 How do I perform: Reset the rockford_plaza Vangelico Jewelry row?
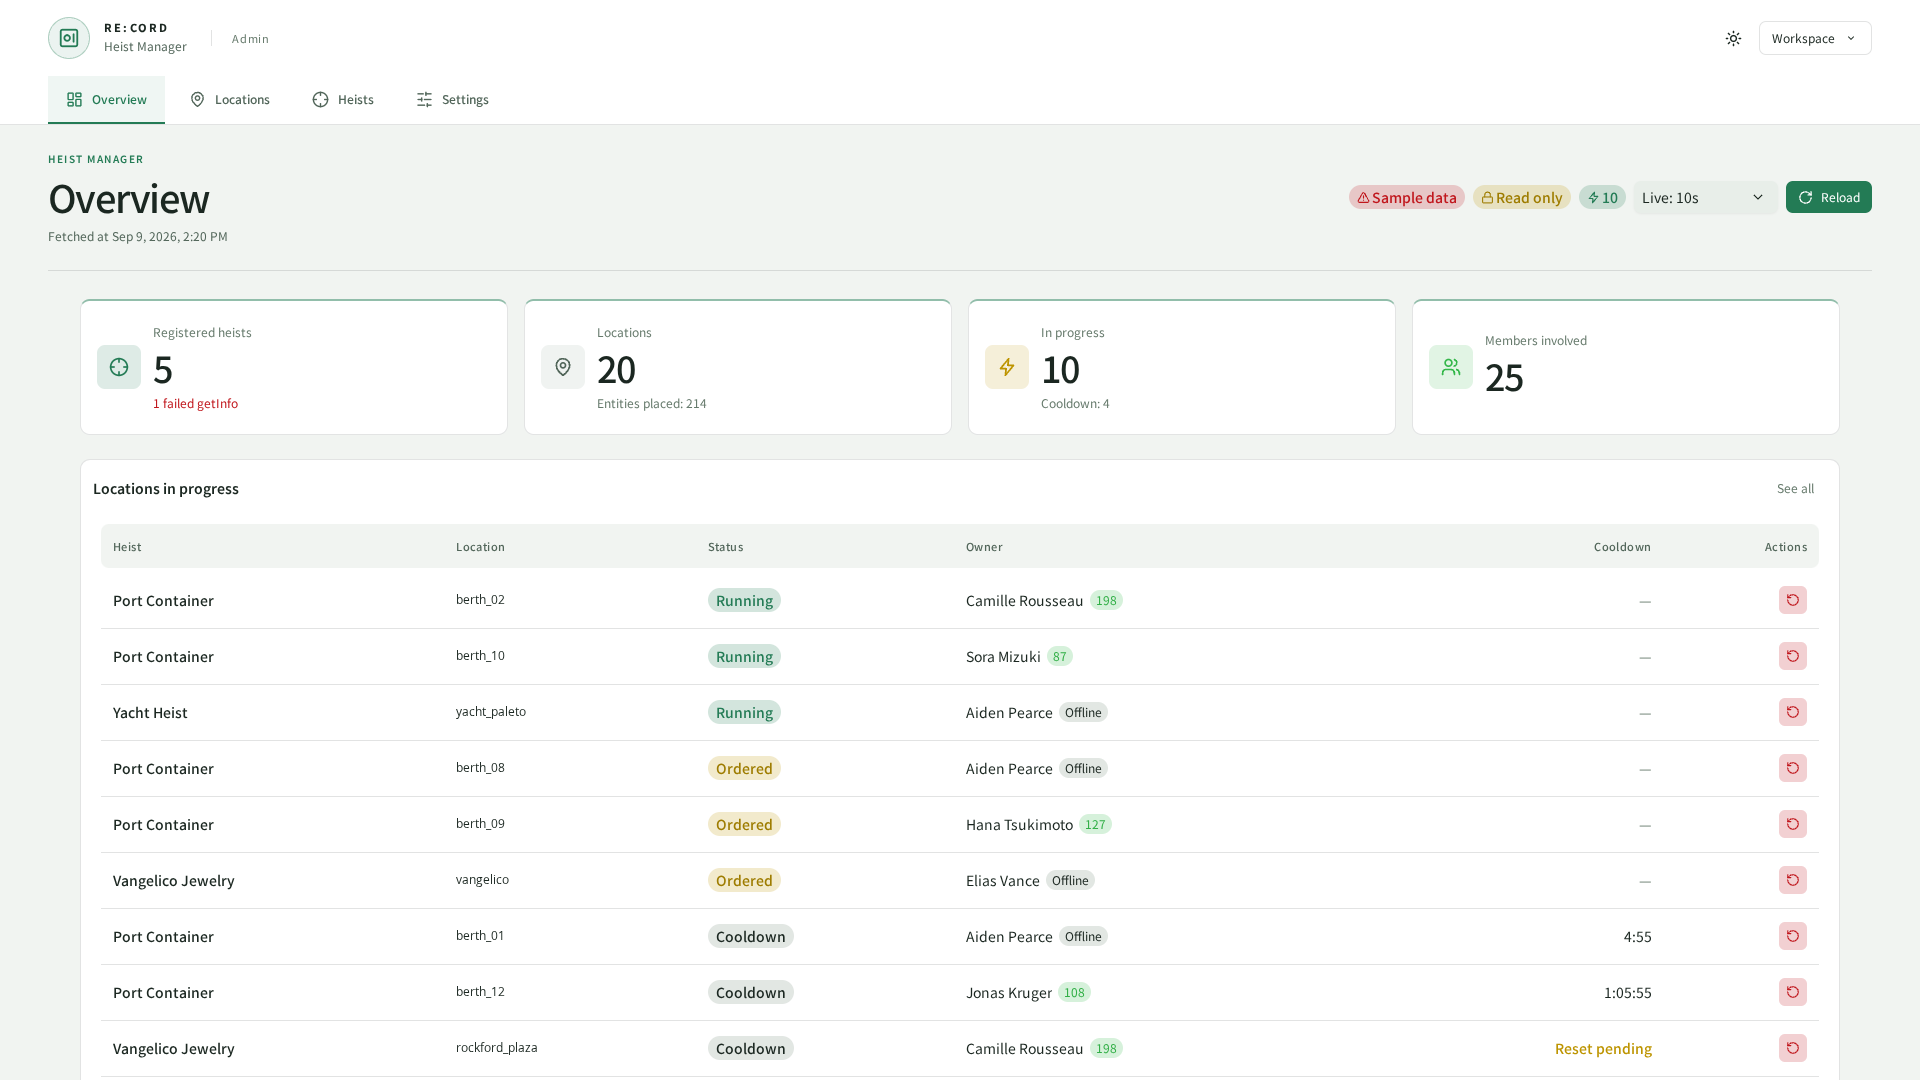1793,1048
